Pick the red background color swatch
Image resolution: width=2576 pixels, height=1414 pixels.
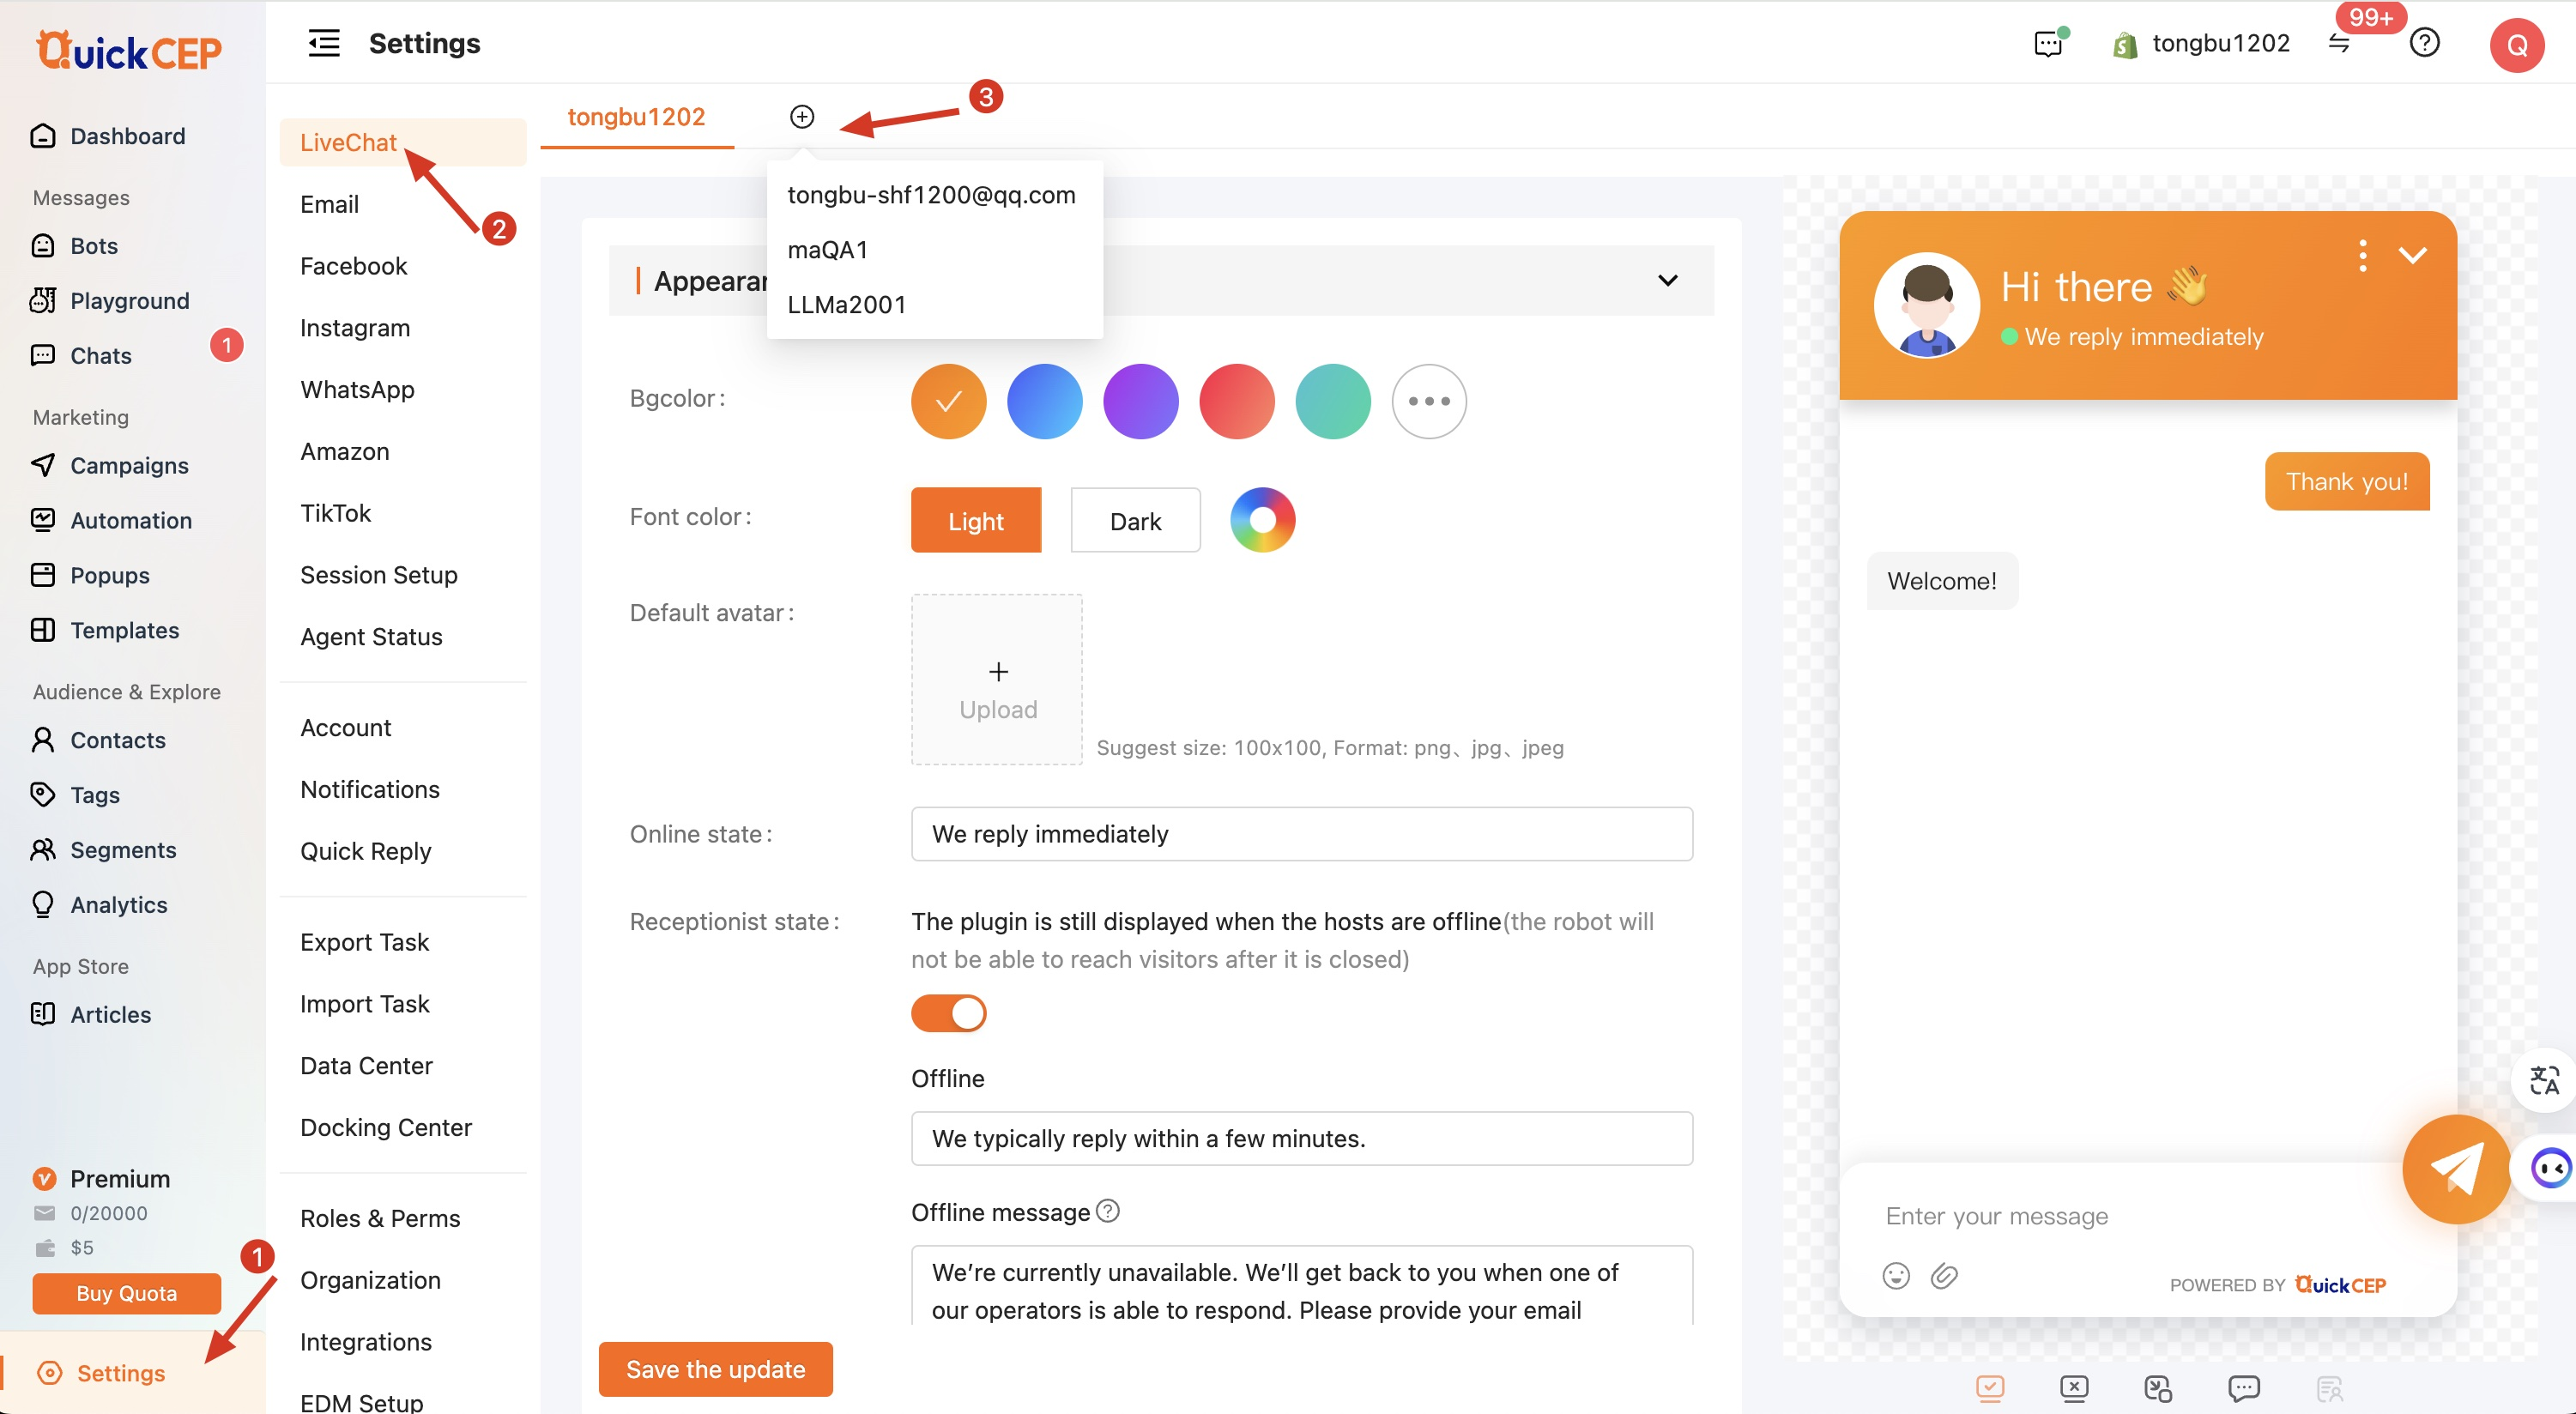(1237, 401)
